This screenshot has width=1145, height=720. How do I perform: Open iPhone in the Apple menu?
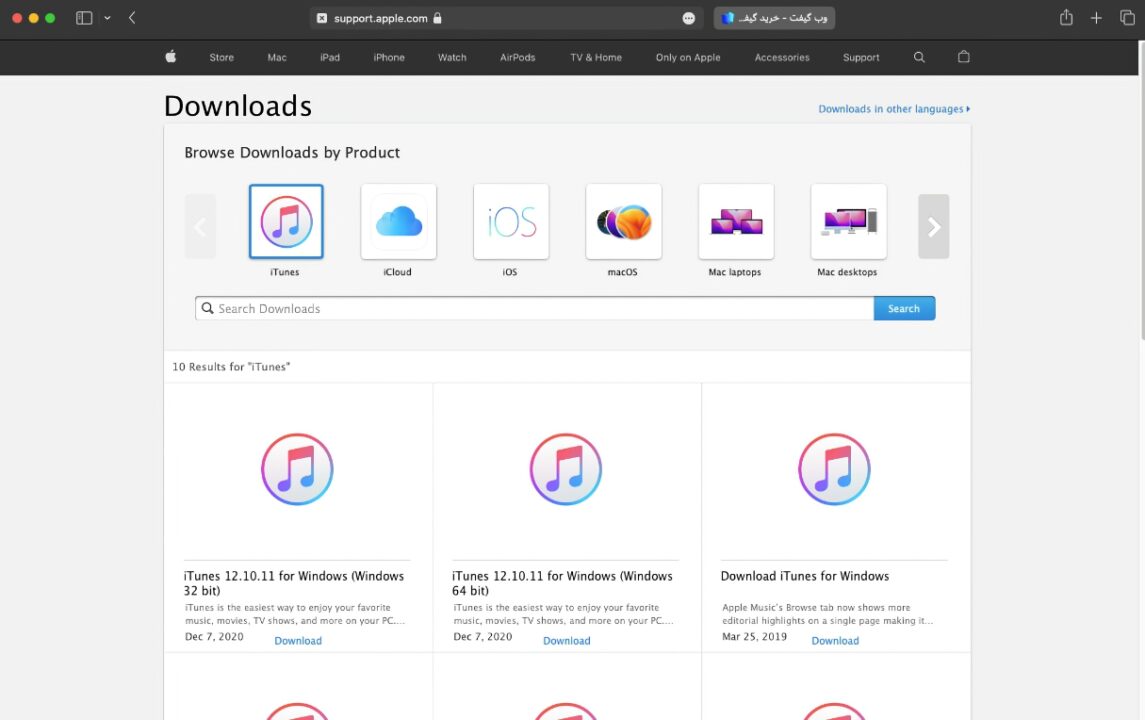pos(389,57)
